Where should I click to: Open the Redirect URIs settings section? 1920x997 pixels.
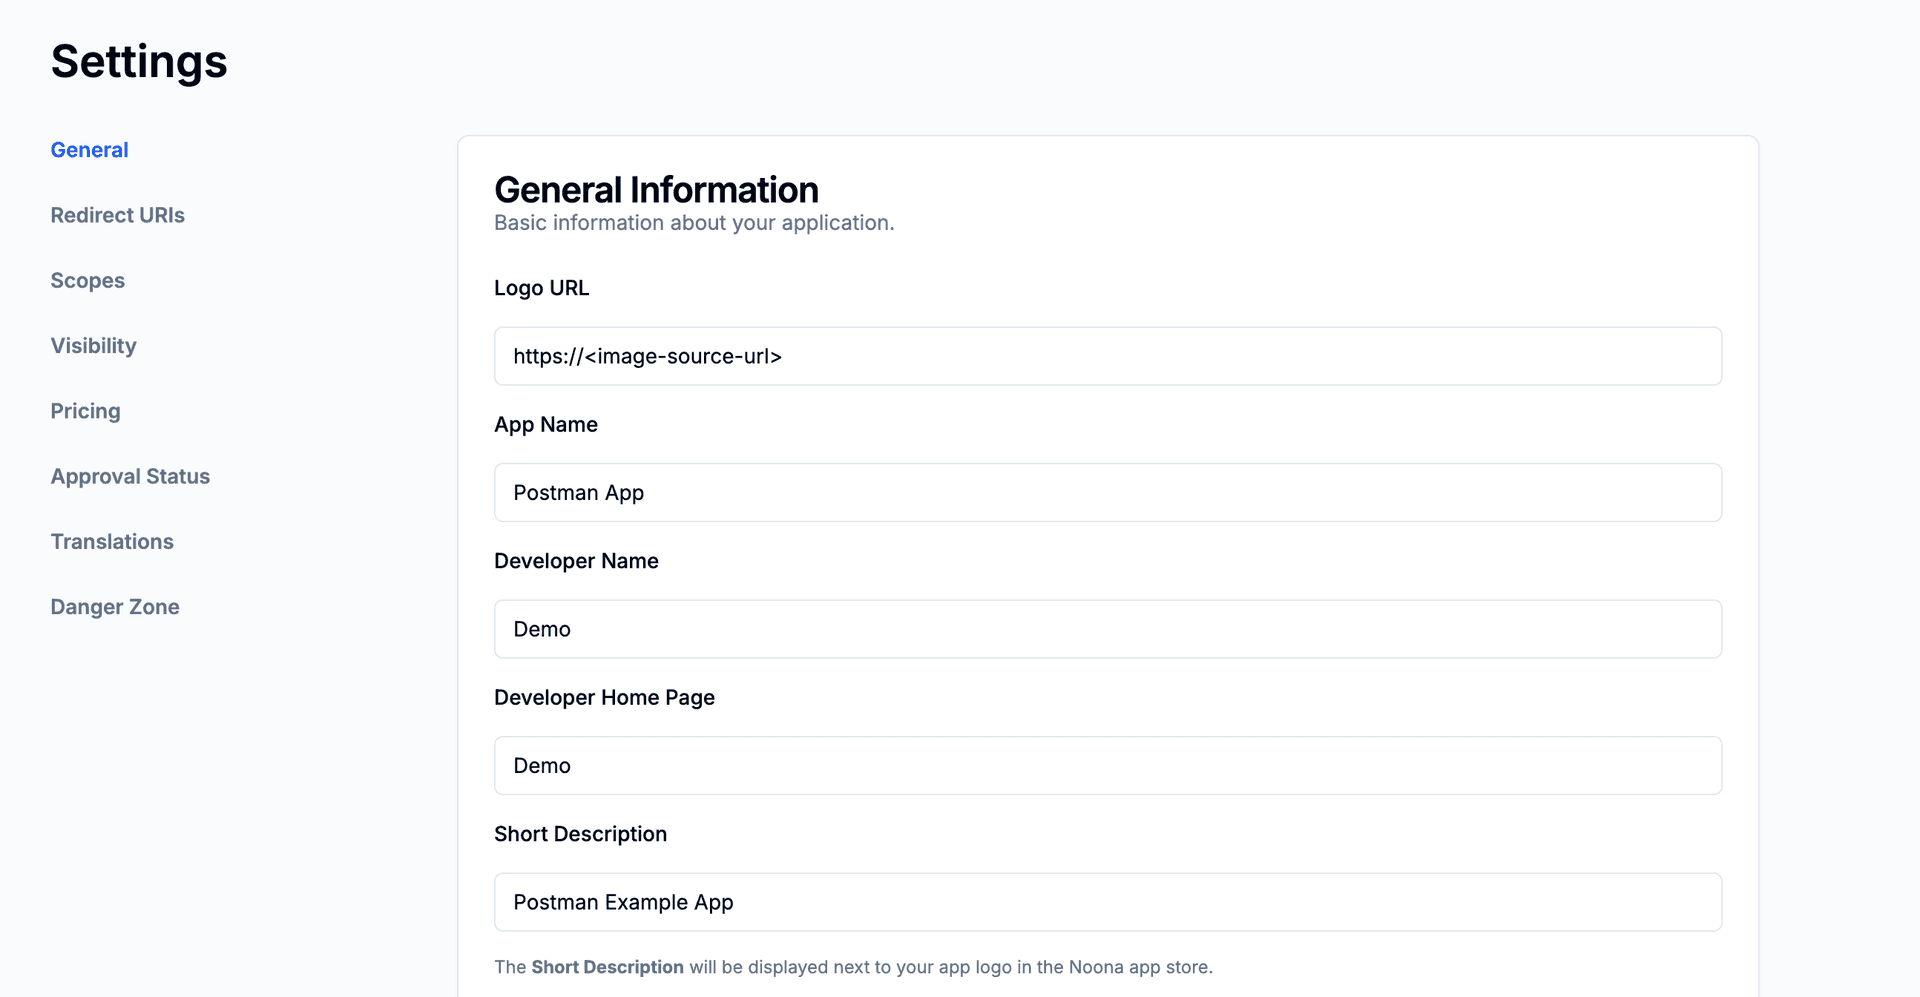point(117,215)
